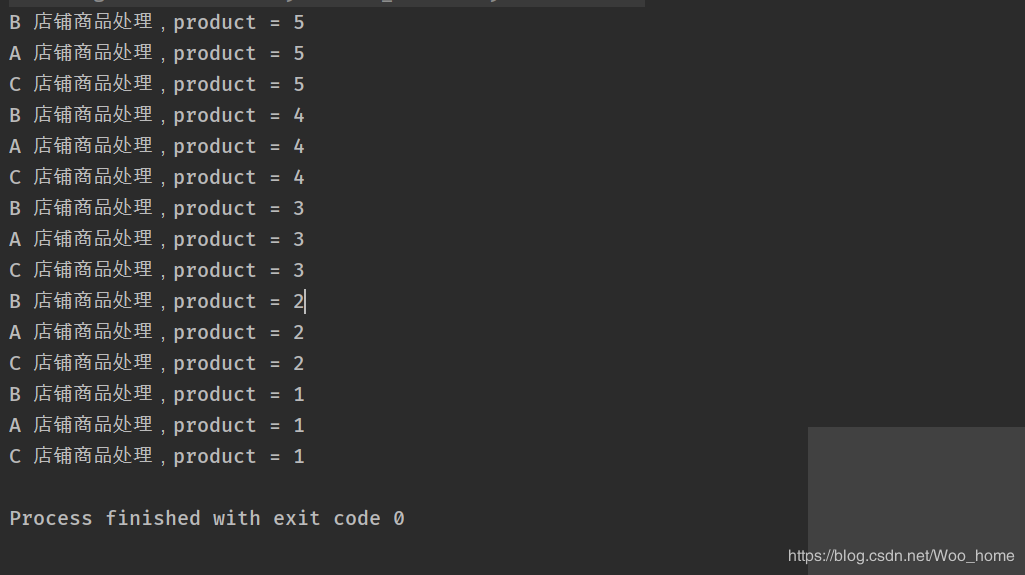Select line 'C 店铺商品处理, product = 4'
Screen dimensions: 1025x575
point(157,177)
